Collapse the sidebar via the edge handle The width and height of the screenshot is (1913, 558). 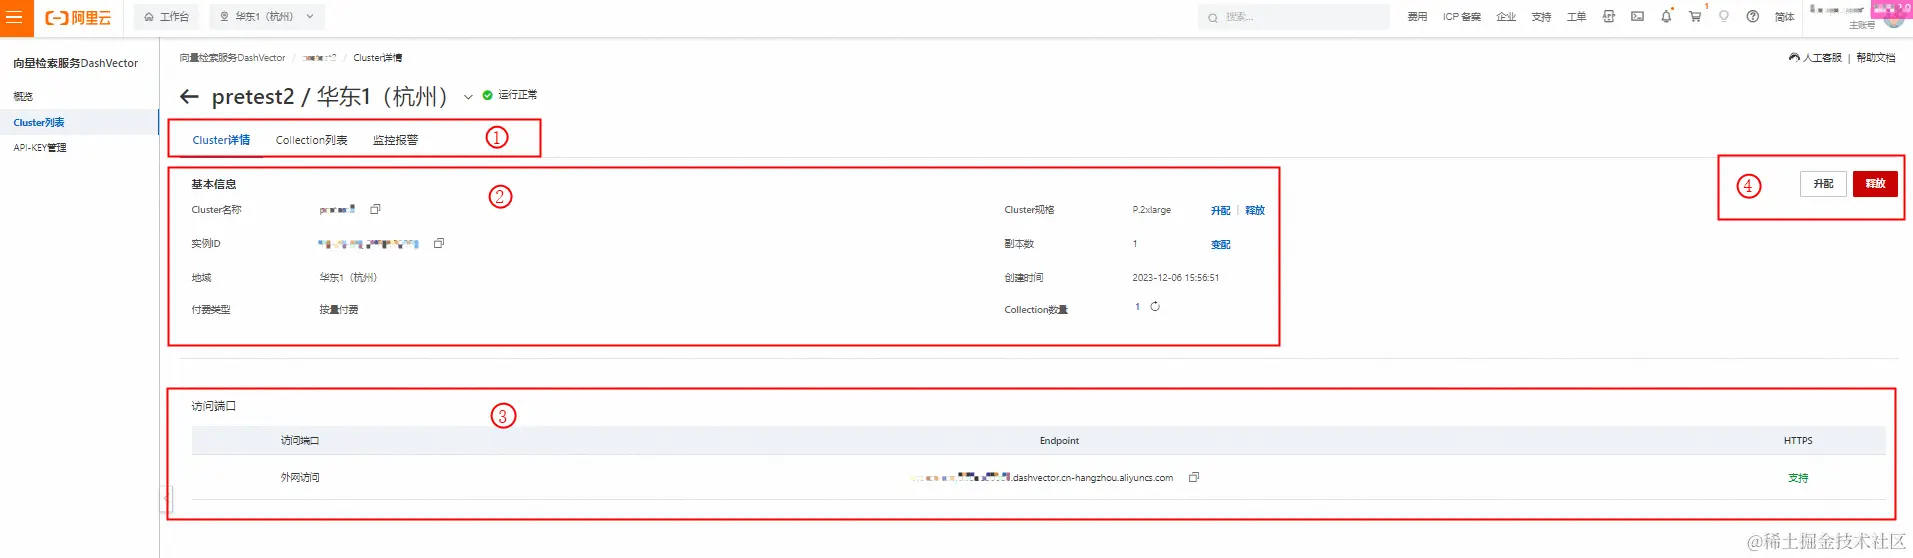167,498
